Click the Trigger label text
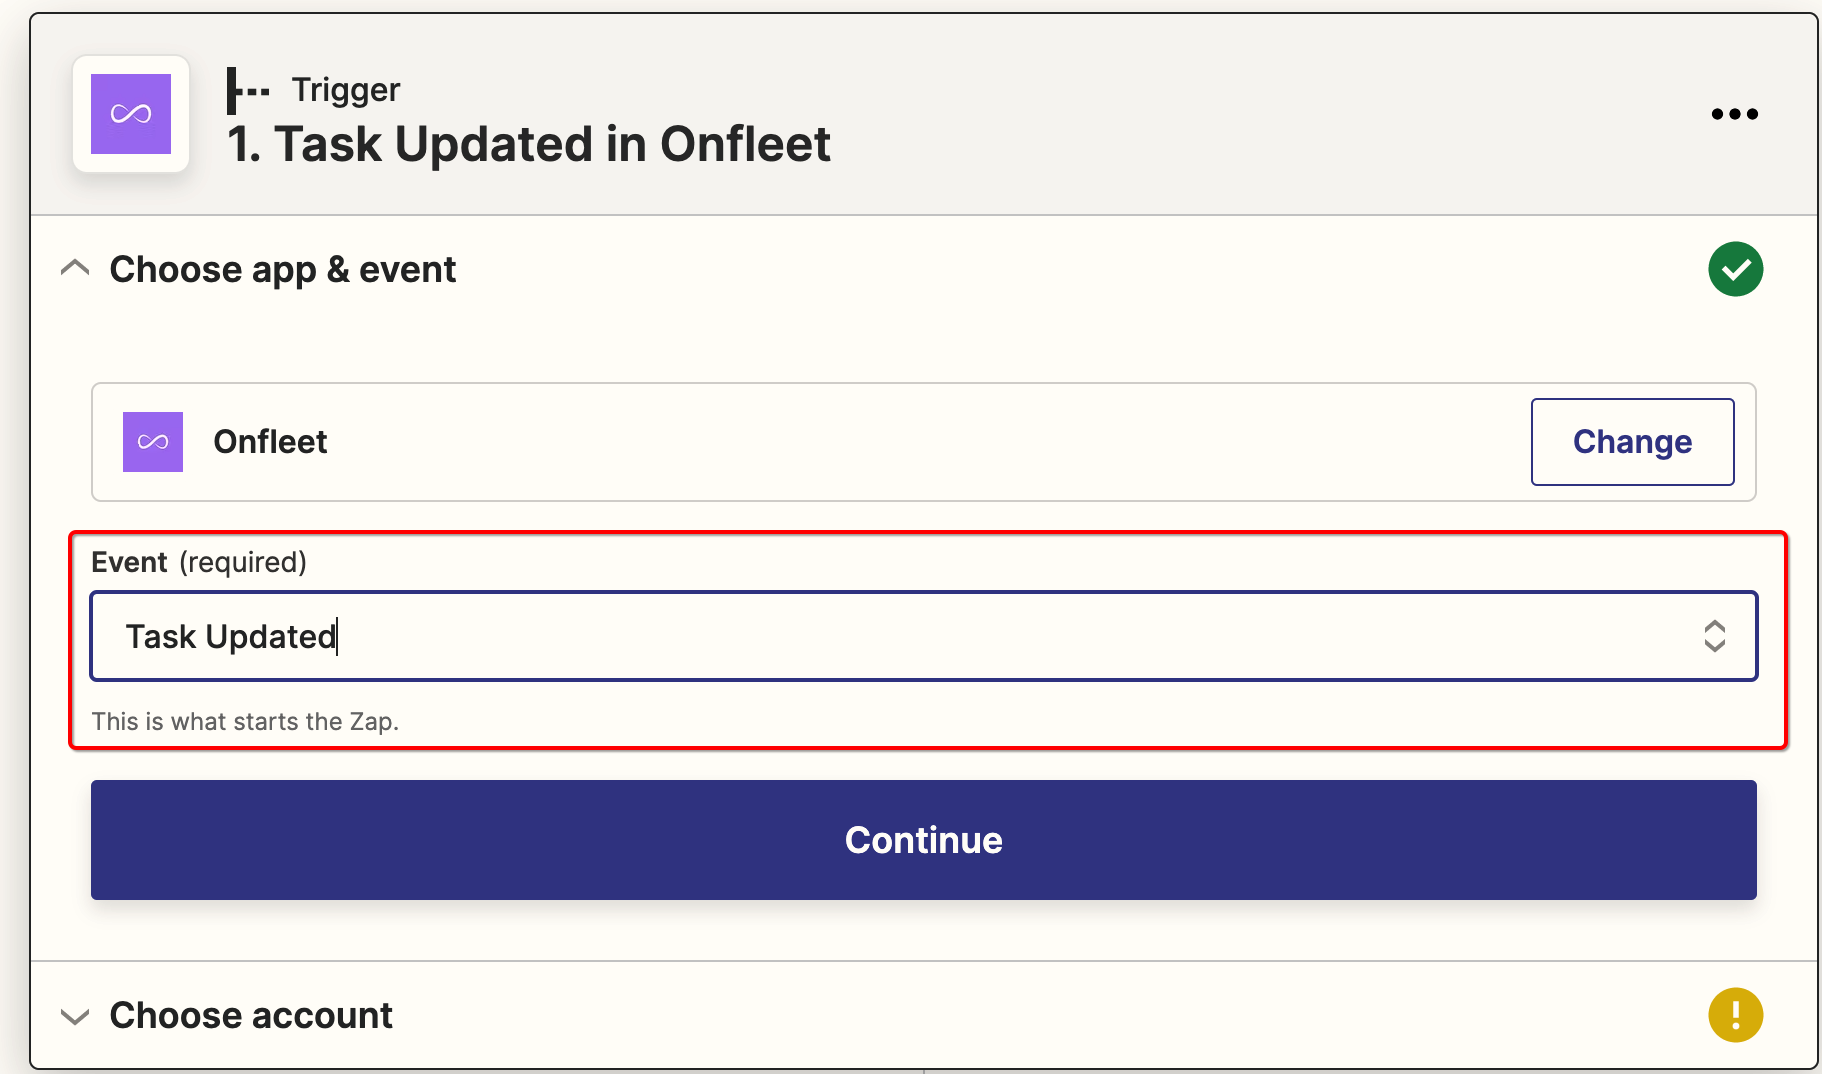 (x=346, y=90)
